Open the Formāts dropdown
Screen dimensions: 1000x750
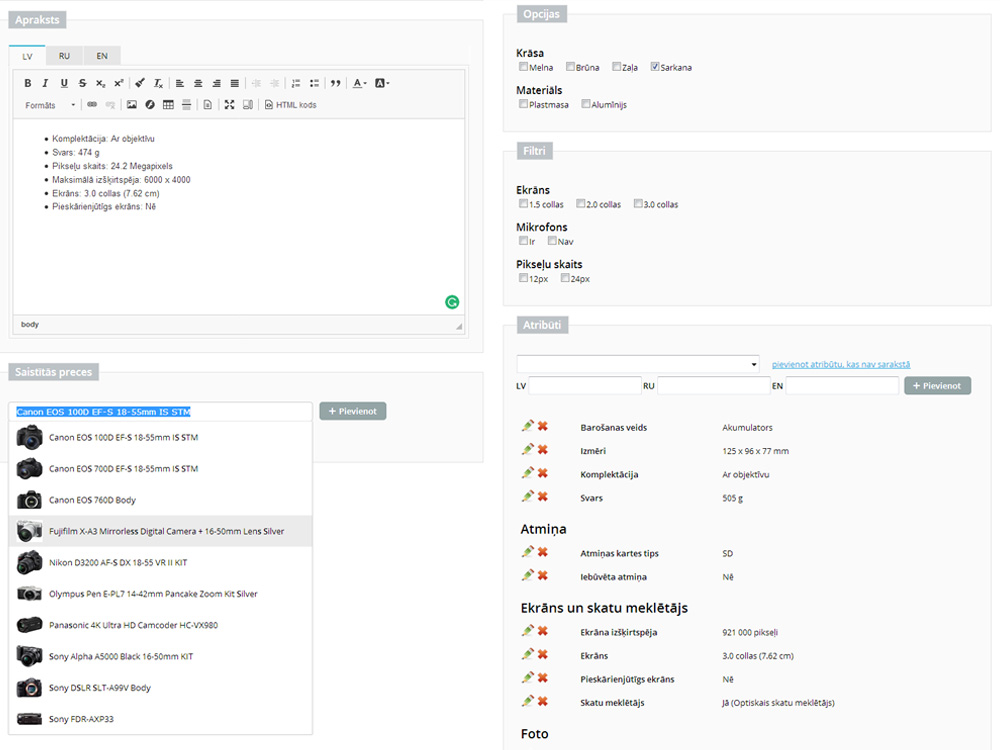(51, 105)
